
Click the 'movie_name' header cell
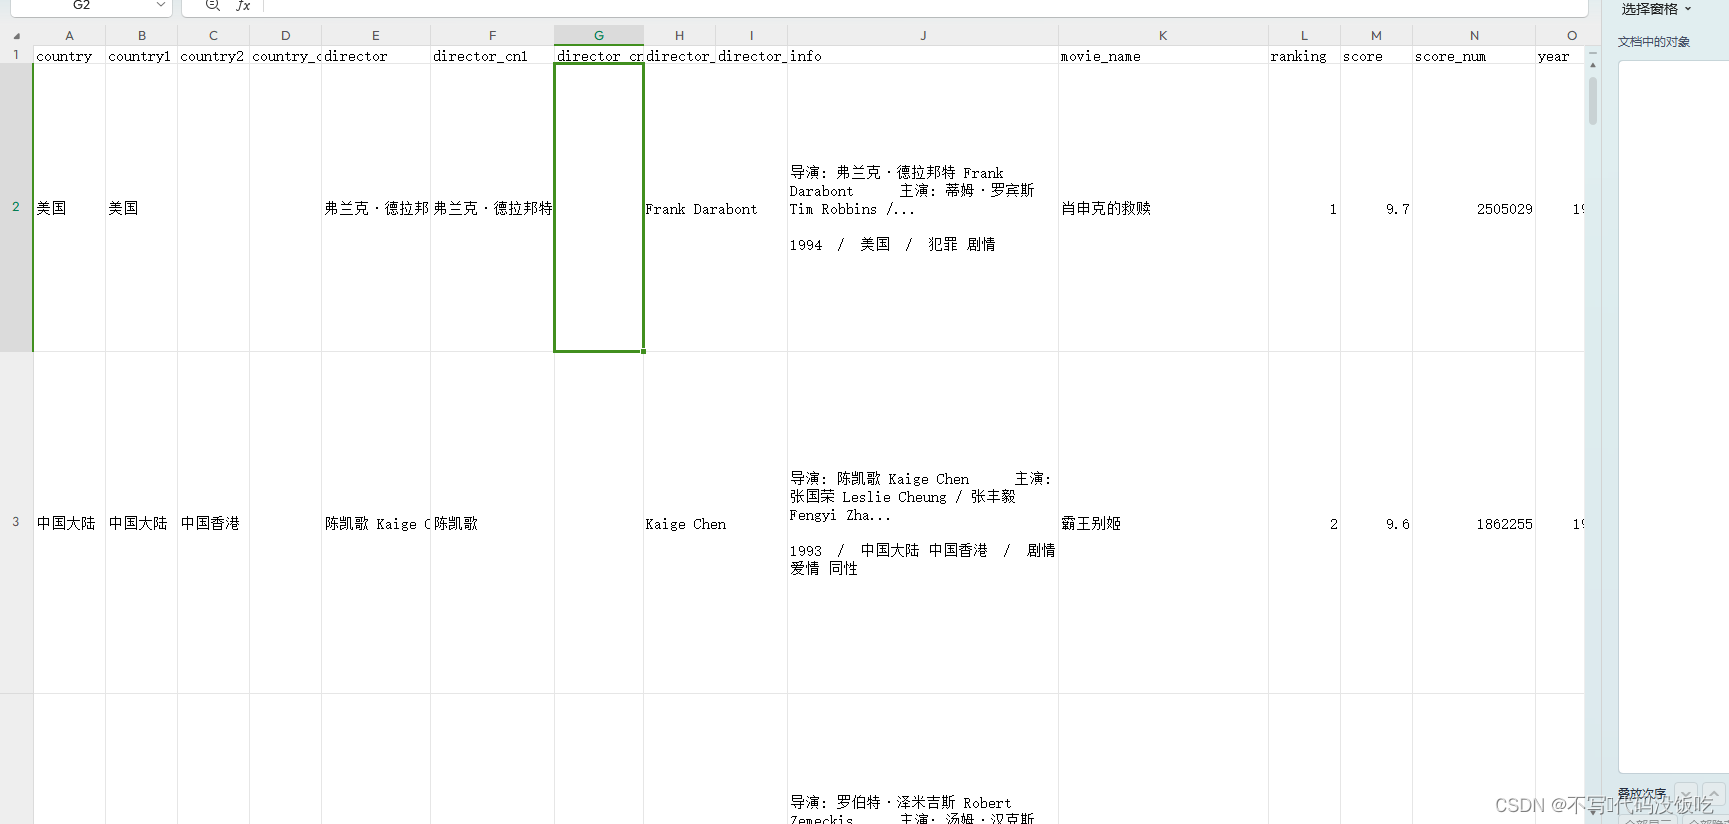click(x=1163, y=56)
